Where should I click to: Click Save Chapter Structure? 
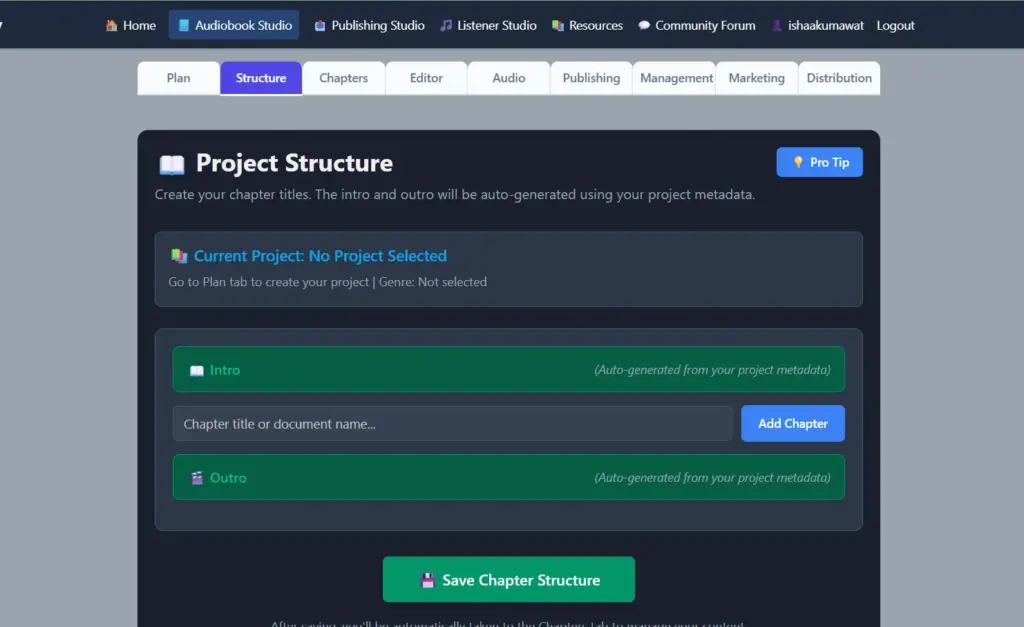(508, 579)
